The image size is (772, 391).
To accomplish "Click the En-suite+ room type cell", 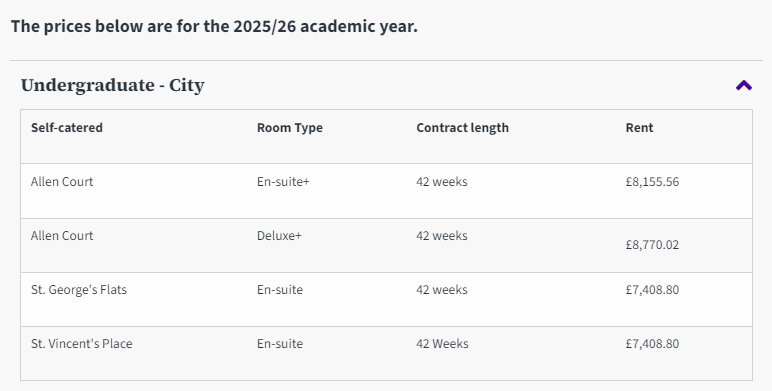I will pos(283,182).
